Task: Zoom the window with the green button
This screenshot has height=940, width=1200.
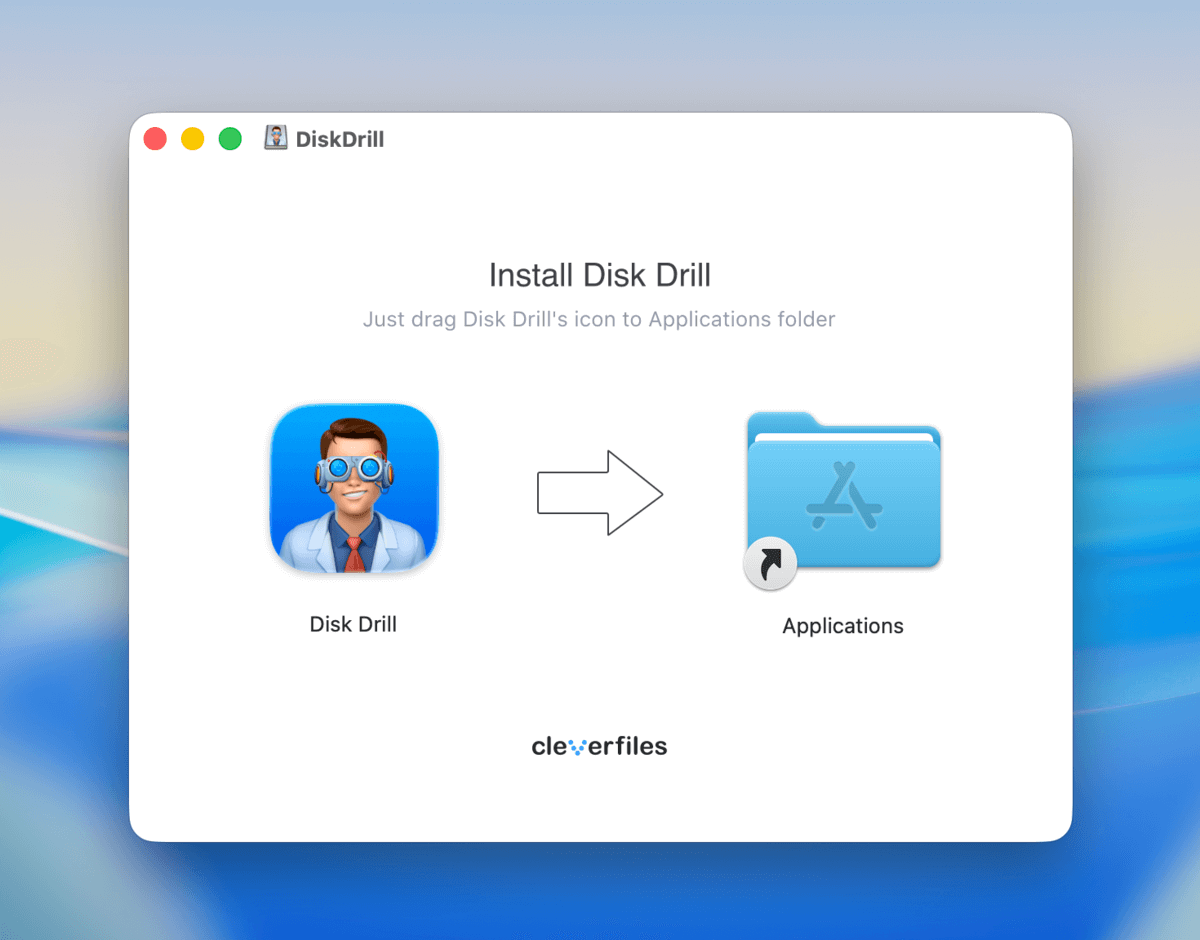Action: coord(229,138)
